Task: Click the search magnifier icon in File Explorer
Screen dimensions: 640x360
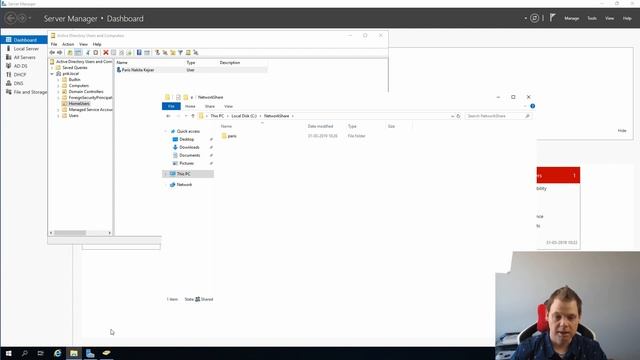Action: point(527,116)
